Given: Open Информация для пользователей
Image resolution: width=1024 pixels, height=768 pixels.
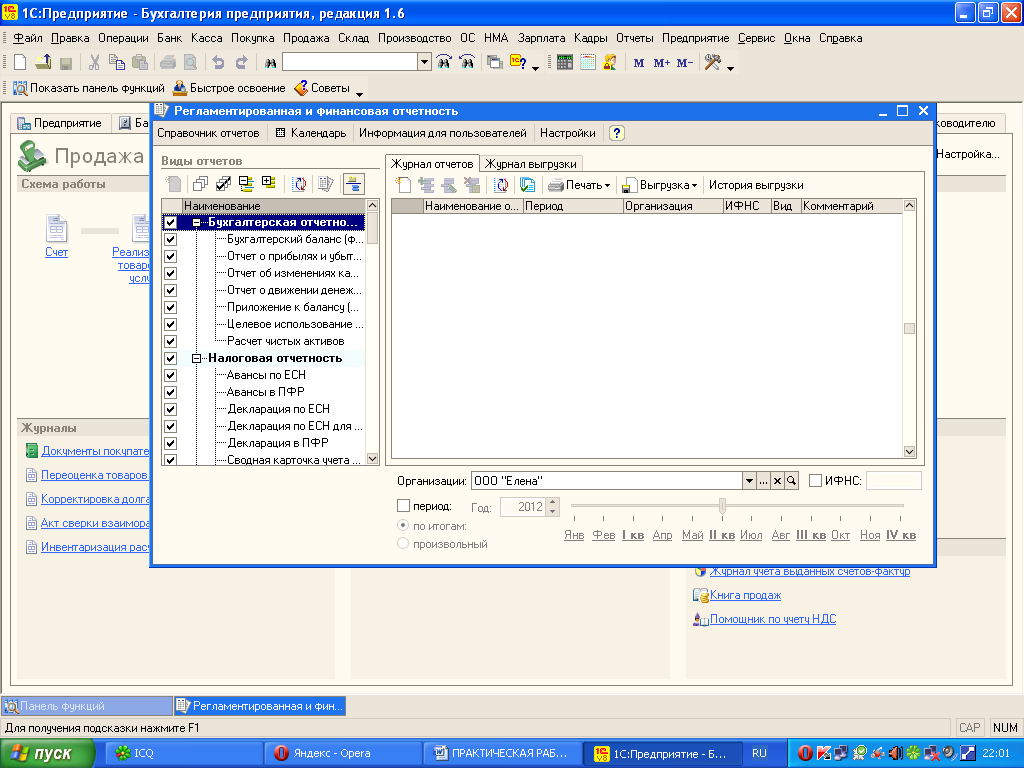Looking at the screenshot, I should [x=443, y=133].
